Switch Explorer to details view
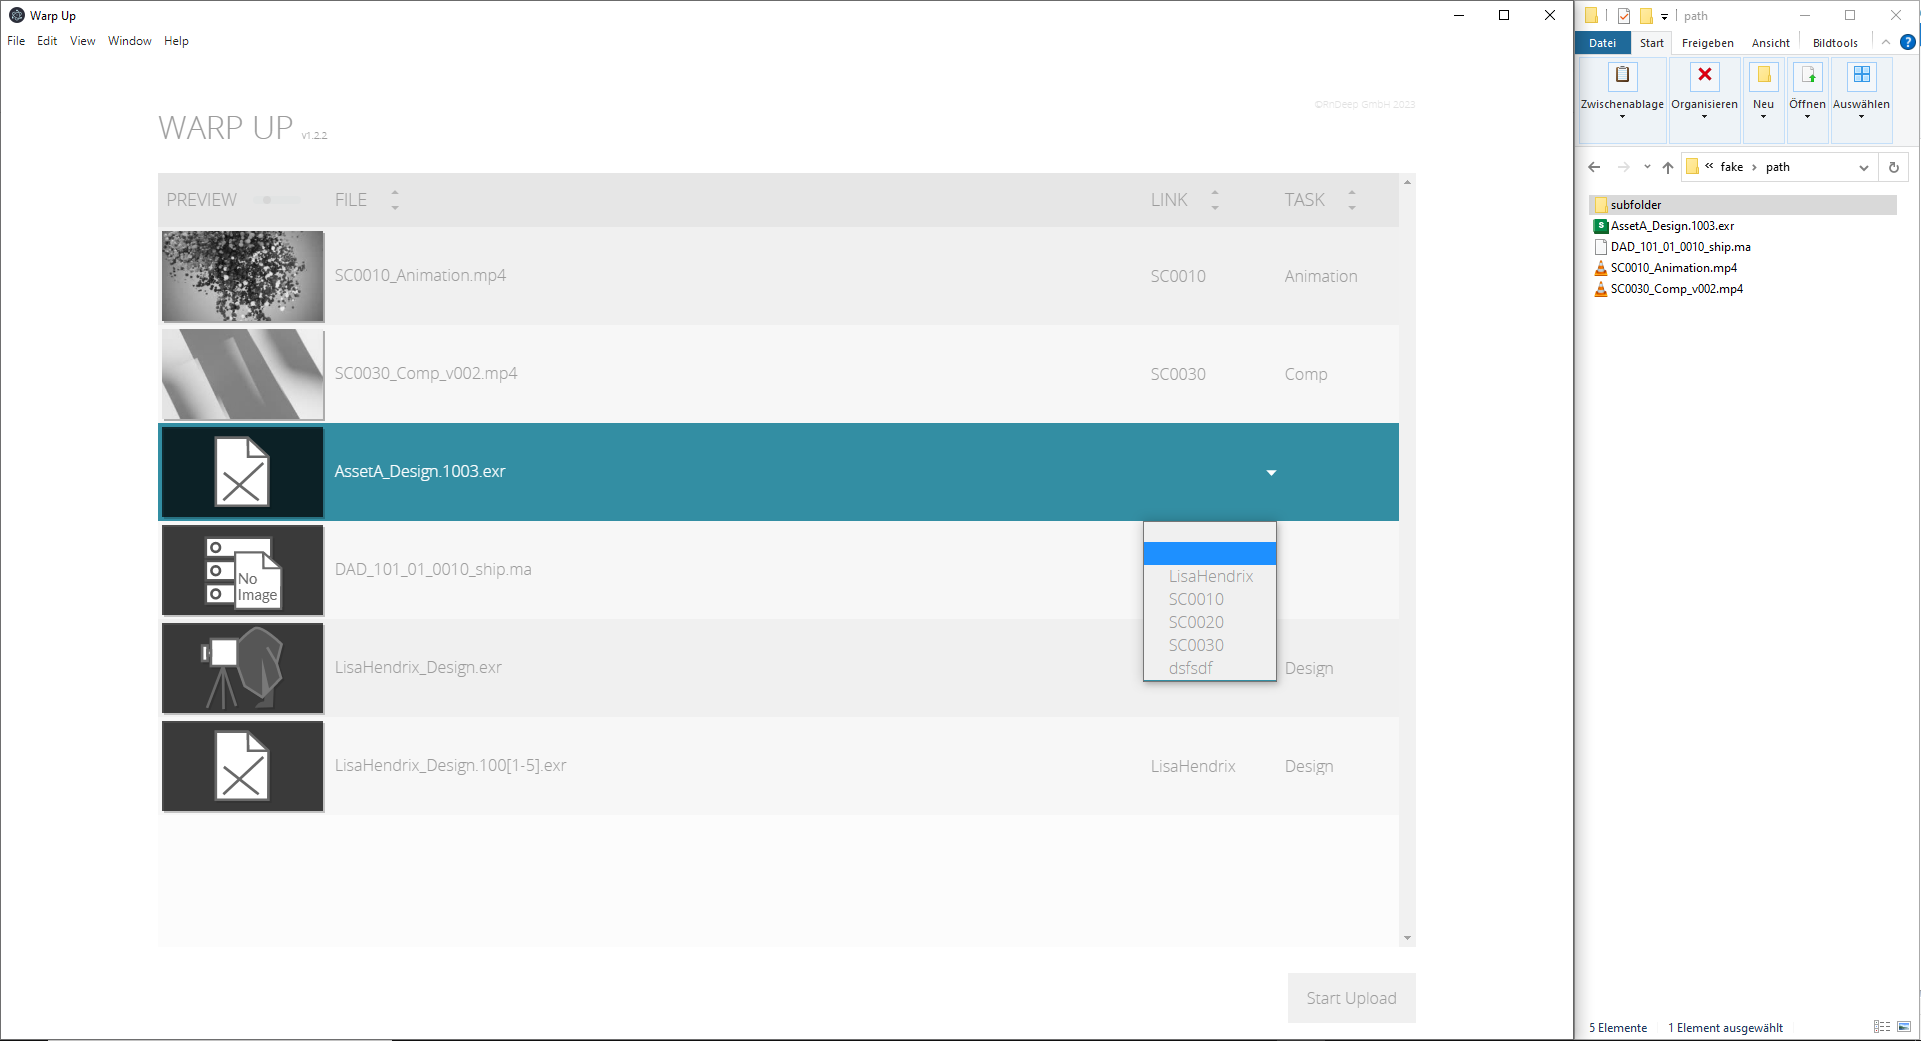This screenshot has height=1041, width=1921. (1881, 1027)
